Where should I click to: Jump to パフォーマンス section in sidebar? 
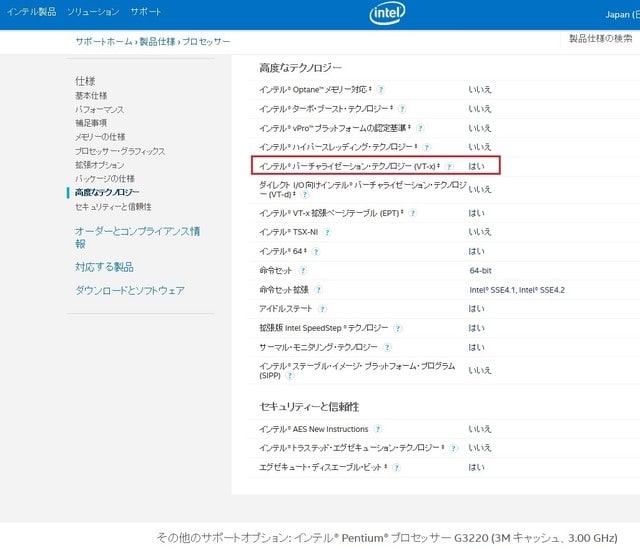click(x=99, y=109)
